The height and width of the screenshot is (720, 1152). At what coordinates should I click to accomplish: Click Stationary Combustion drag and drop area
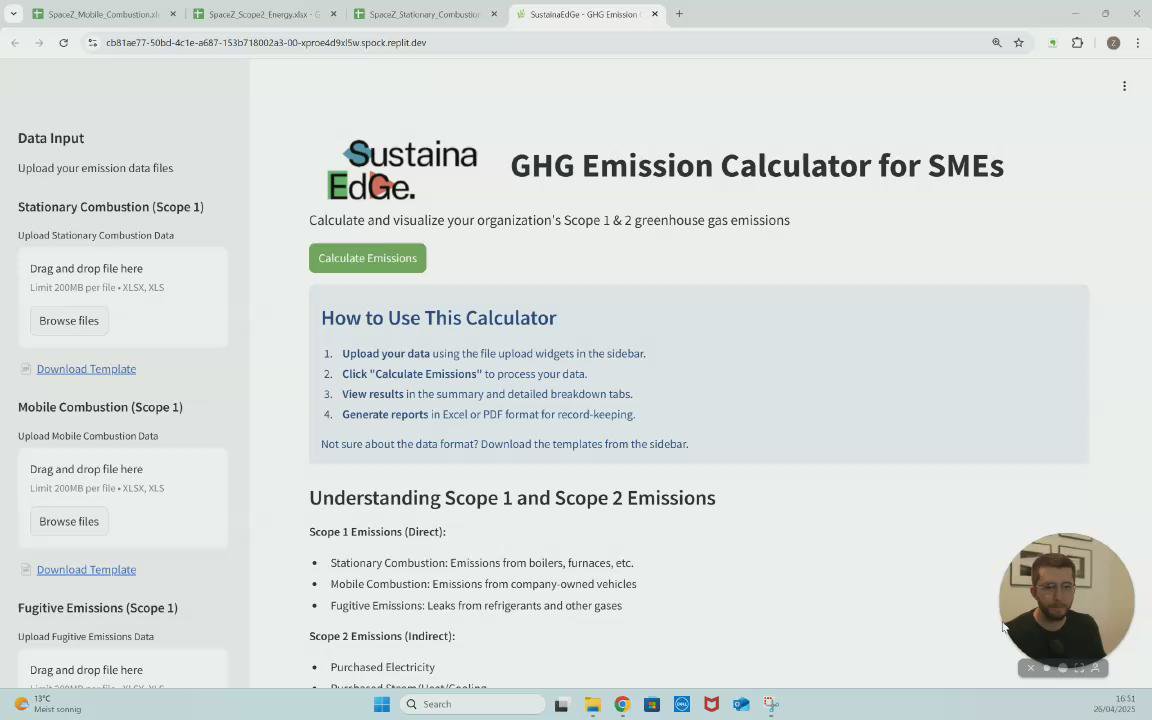(x=123, y=297)
